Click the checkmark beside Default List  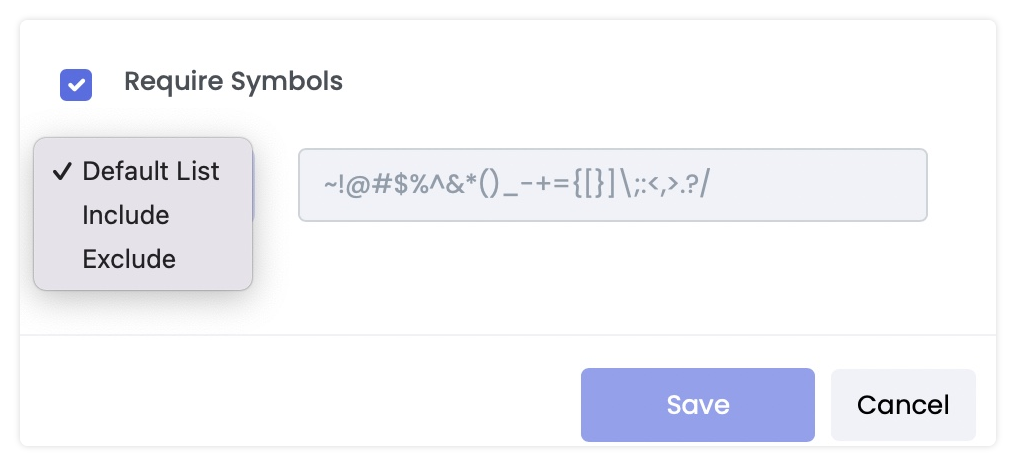[62, 171]
